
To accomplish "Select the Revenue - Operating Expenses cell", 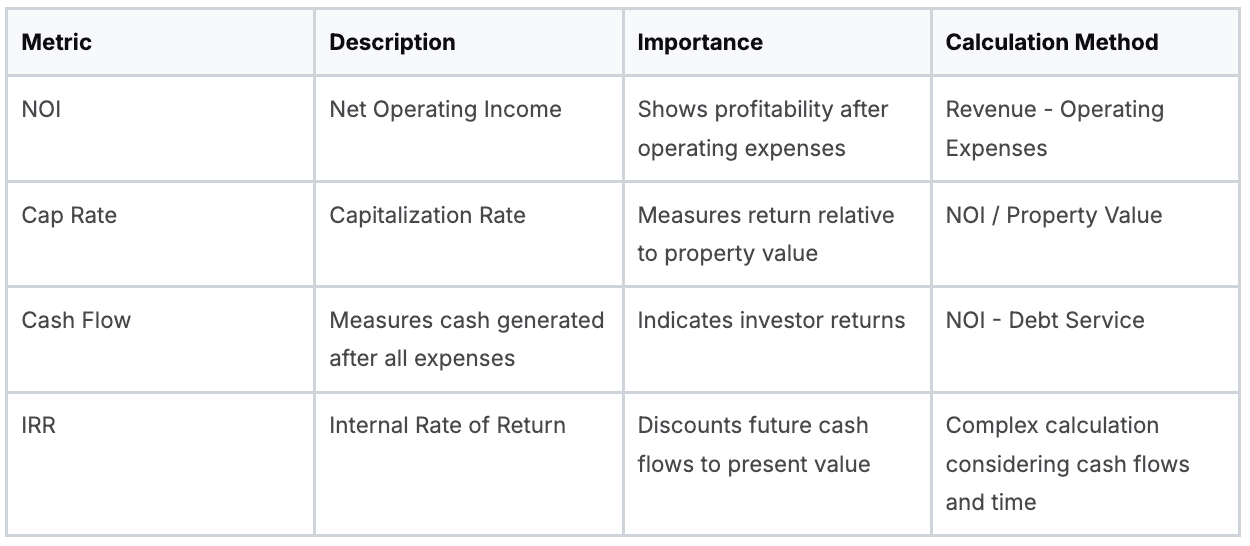I will (1054, 128).
